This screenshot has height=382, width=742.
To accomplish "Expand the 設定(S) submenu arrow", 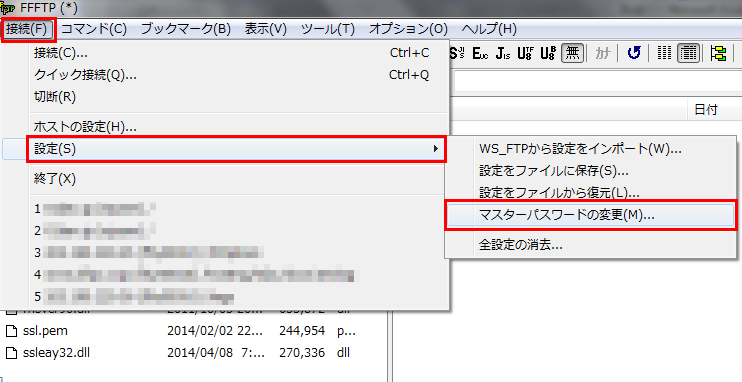I will [x=435, y=149].
